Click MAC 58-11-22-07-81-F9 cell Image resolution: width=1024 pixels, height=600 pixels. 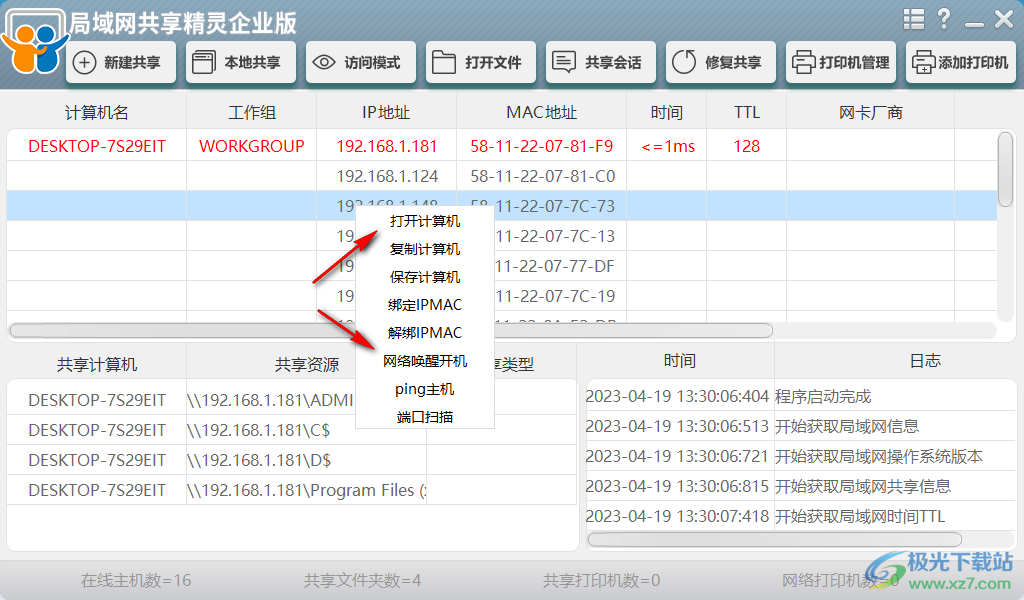pyautogui.click(x=541, y=146)
